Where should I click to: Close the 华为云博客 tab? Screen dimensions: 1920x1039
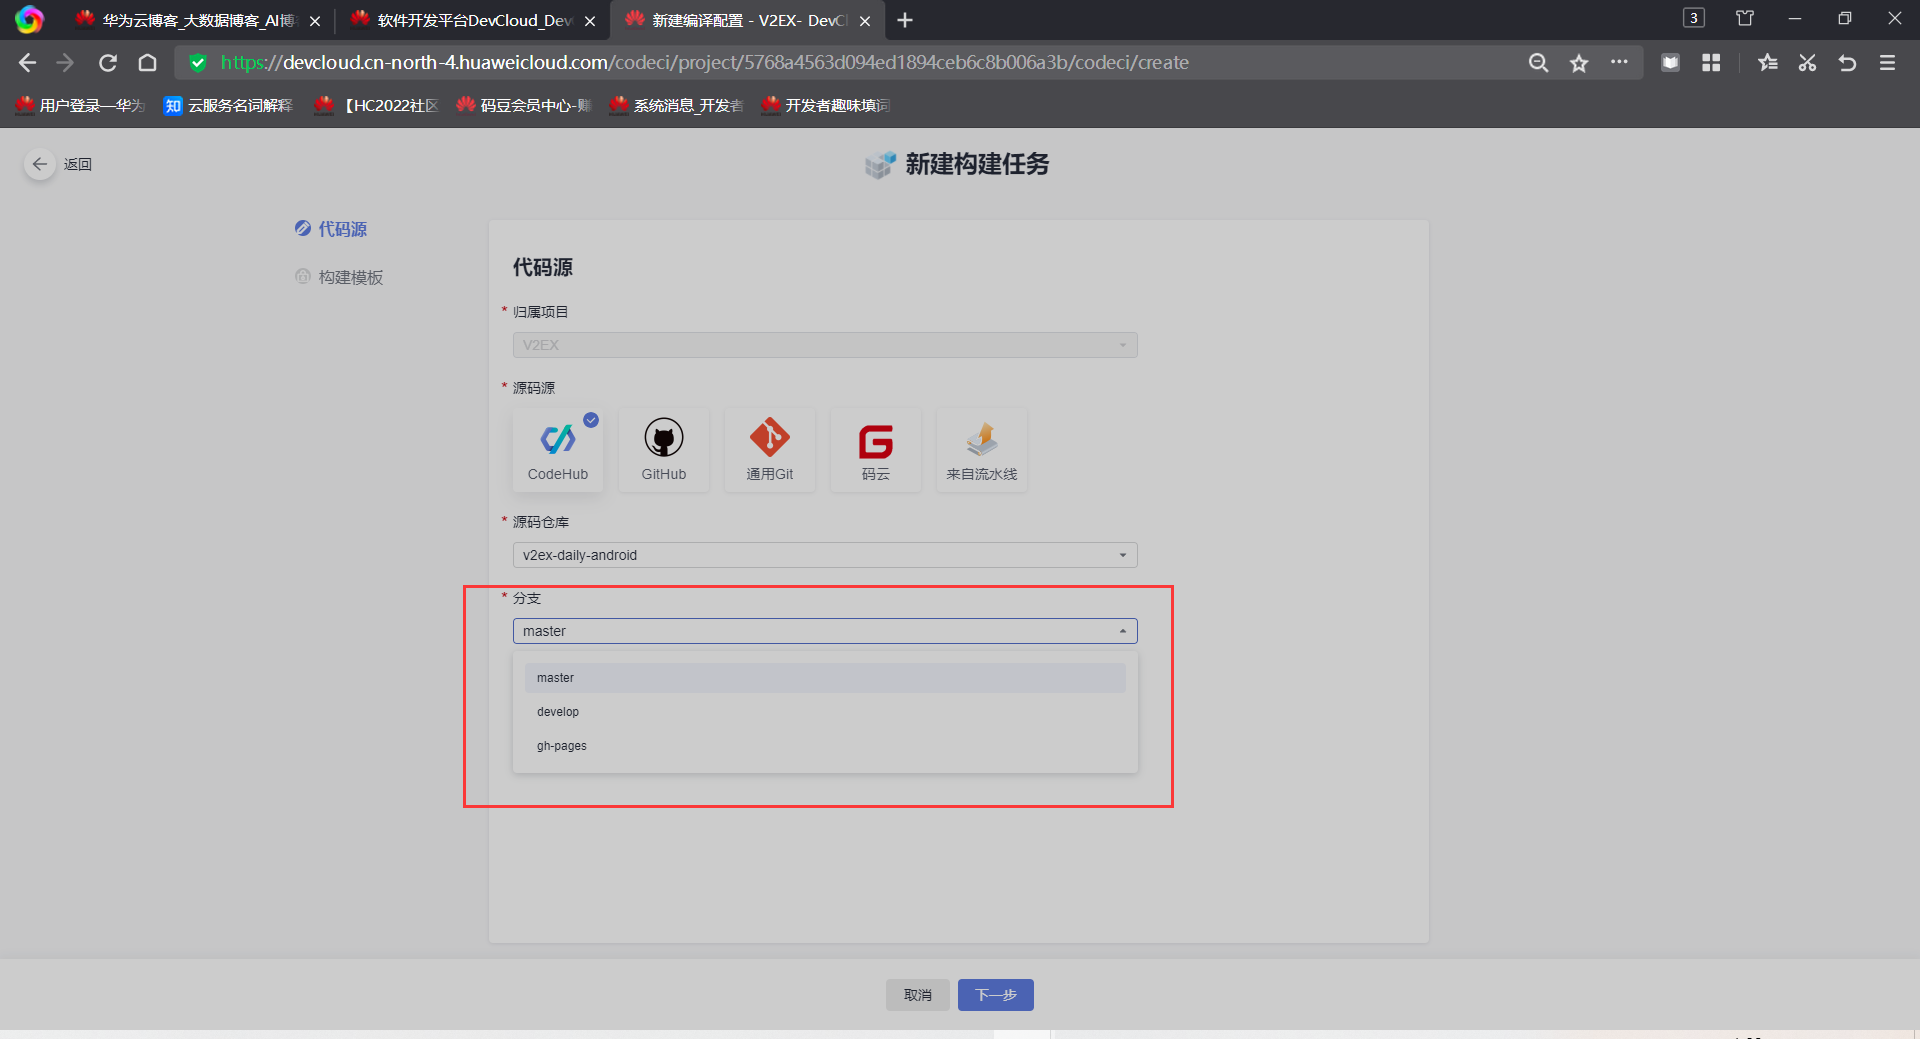pyautogui.click(x=315, y=21)
